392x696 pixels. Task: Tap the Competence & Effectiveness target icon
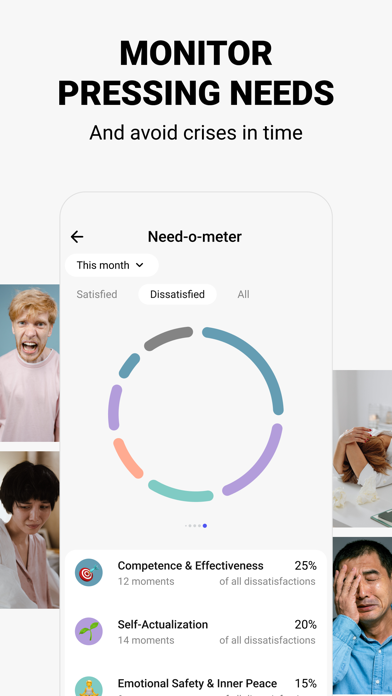pyautogui.click(x=89, y=573)
